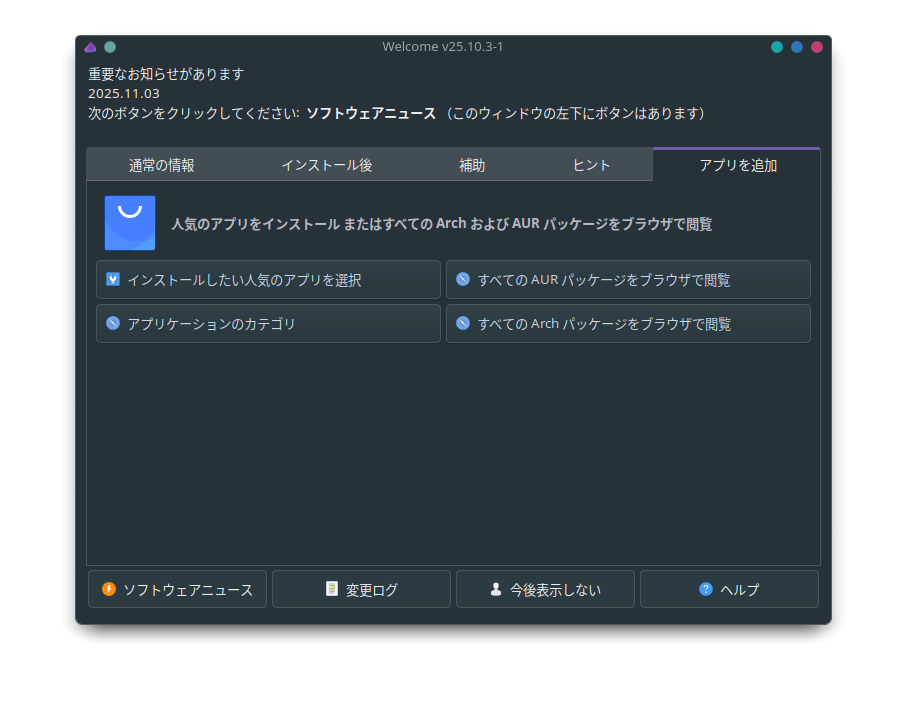The width and height of the screenshot is (907, 710).
Task: Click the teal window button in title bar
Action: [x=777, y=47]
